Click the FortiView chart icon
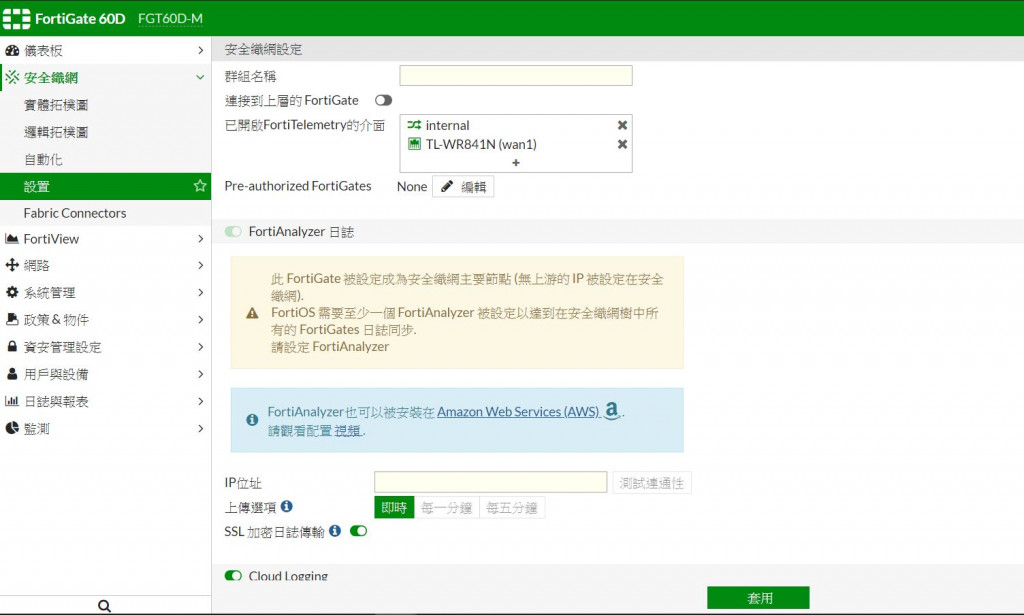Viewport: 1024px width, 615px height. click(x=12, y=239)
